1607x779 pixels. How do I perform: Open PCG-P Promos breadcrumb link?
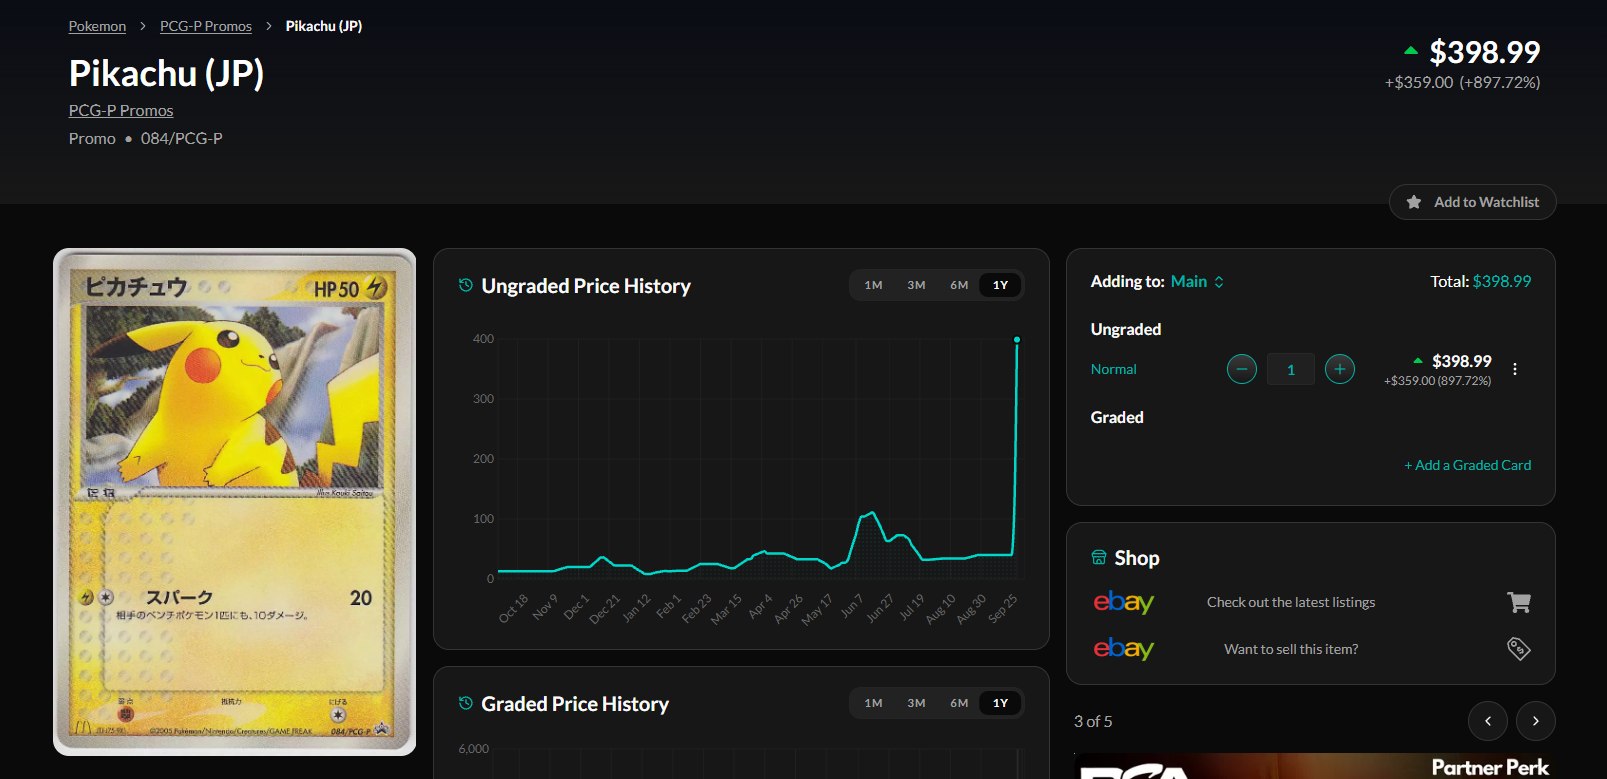click(206, 26)
